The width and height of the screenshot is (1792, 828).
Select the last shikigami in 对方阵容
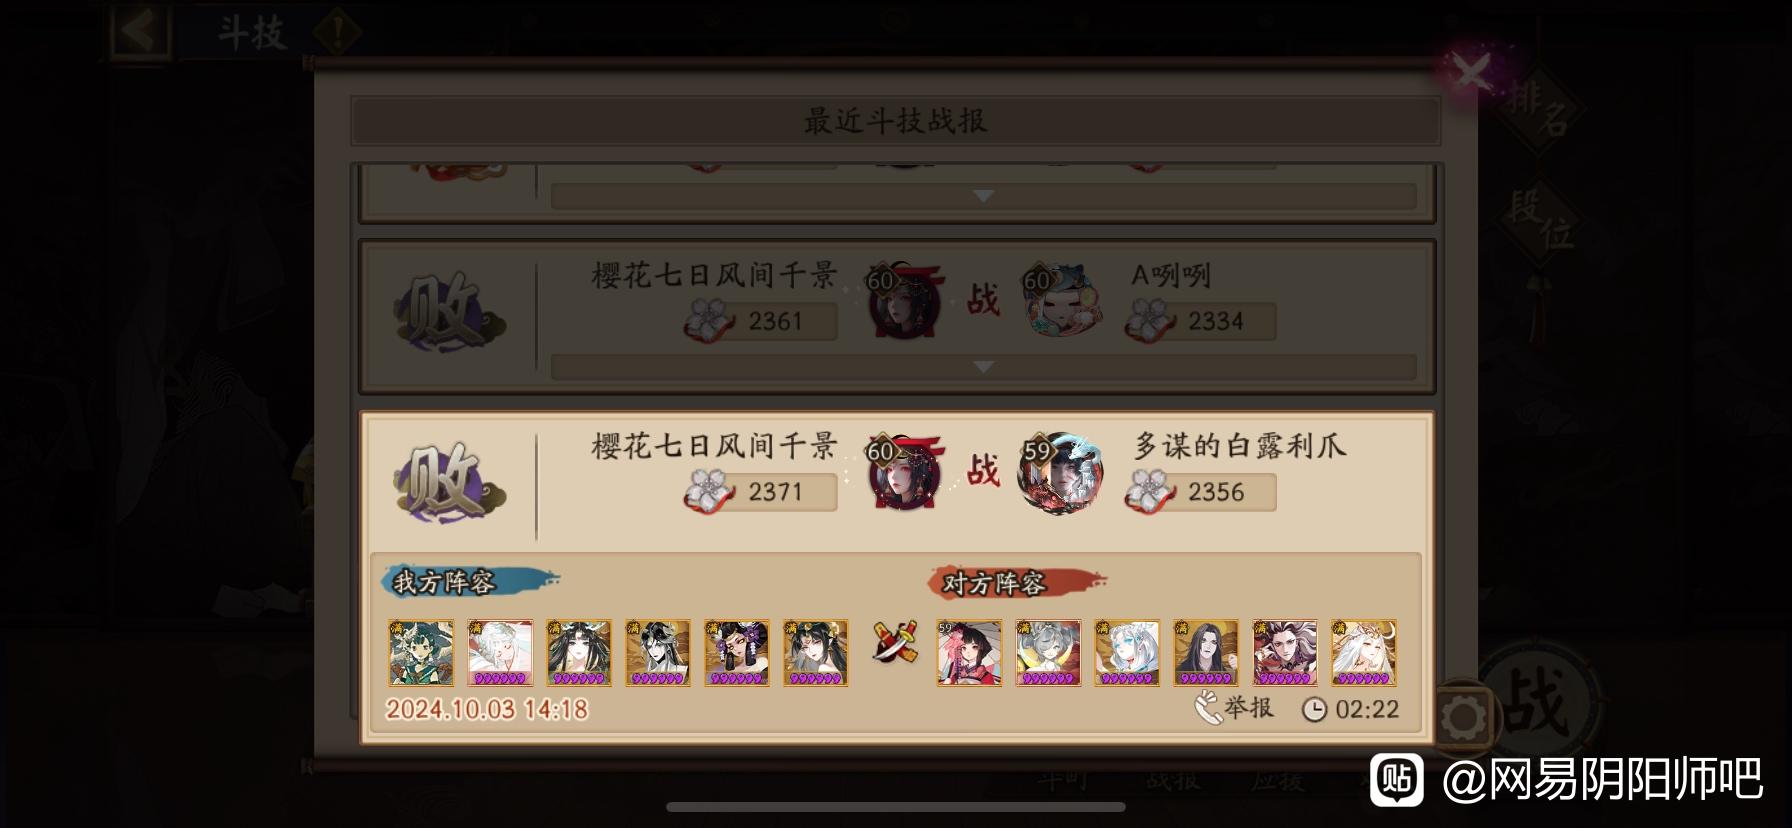[1364, 652]
